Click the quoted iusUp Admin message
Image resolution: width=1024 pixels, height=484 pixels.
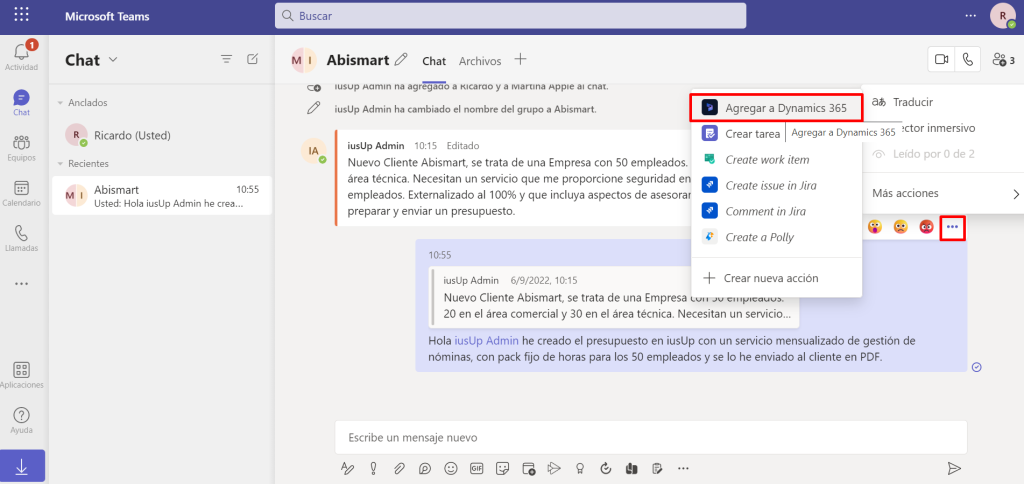(x=614, y=297)
